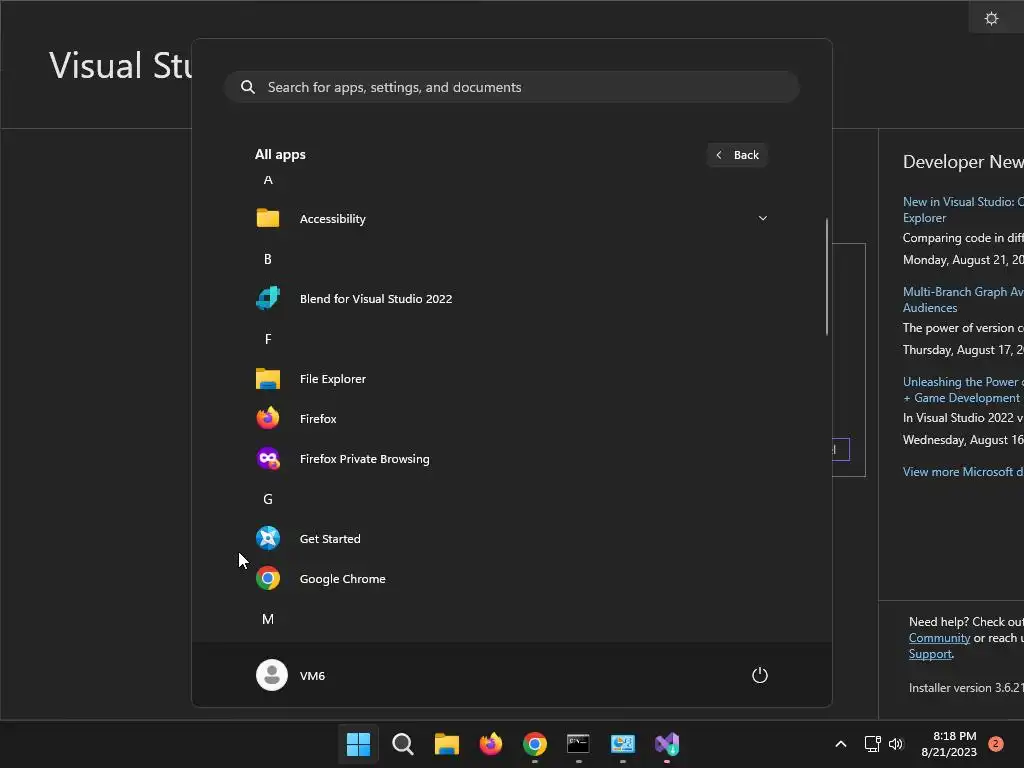The width and height of the screenshot is (1024, 768).
Task: Click the Firefox icon in All apps list
Action: pos(268,418)
